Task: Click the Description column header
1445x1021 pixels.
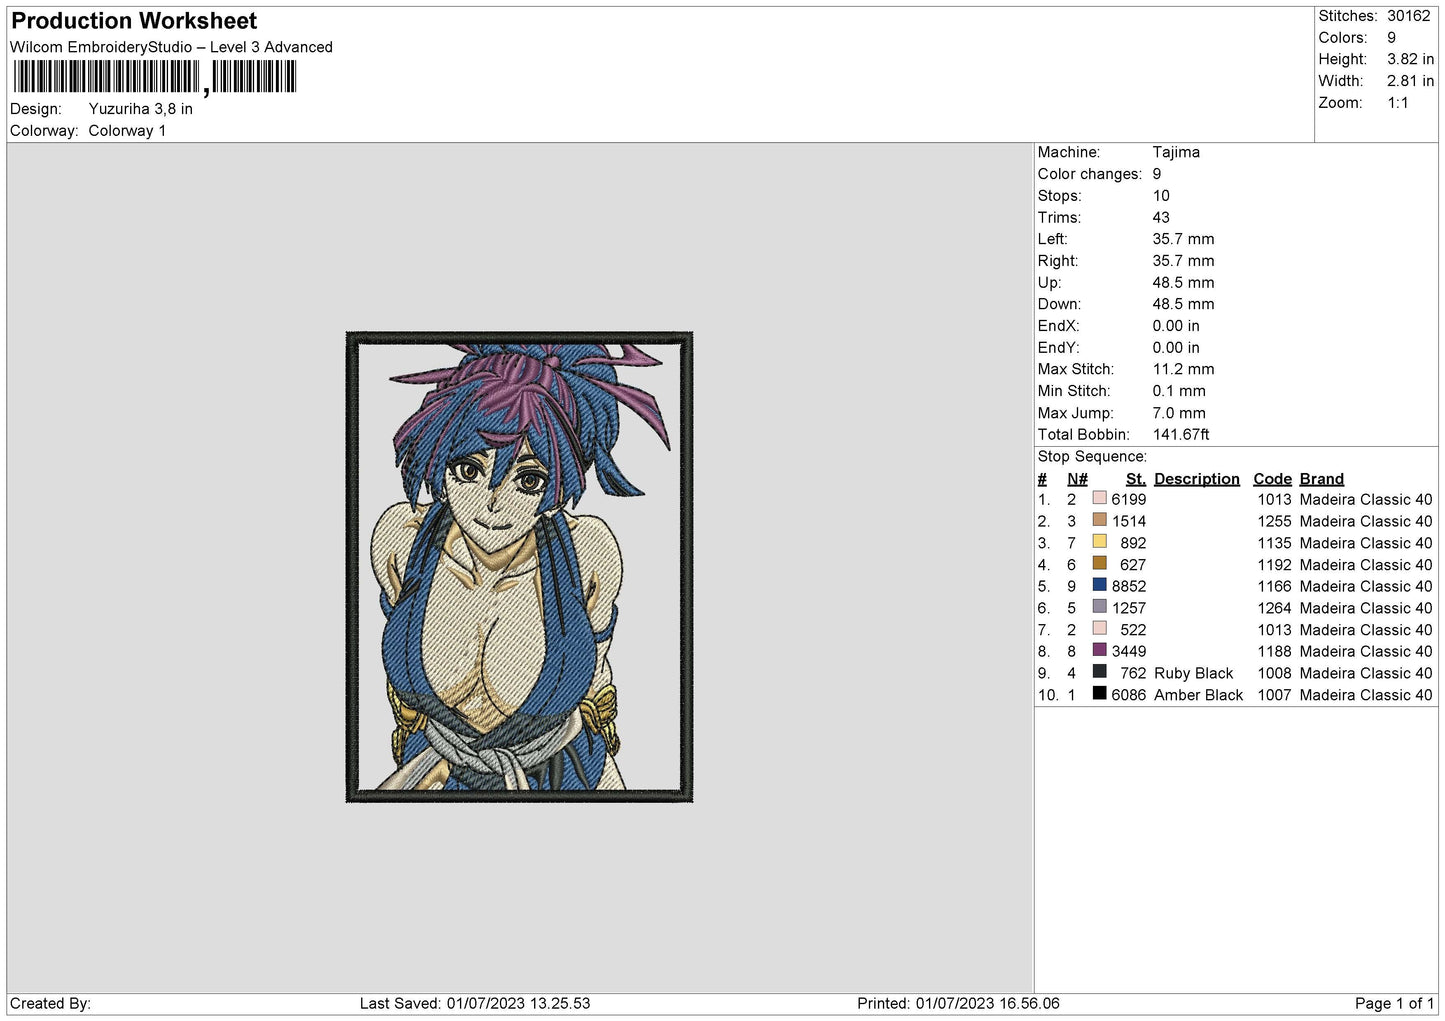Action: 1197,479
